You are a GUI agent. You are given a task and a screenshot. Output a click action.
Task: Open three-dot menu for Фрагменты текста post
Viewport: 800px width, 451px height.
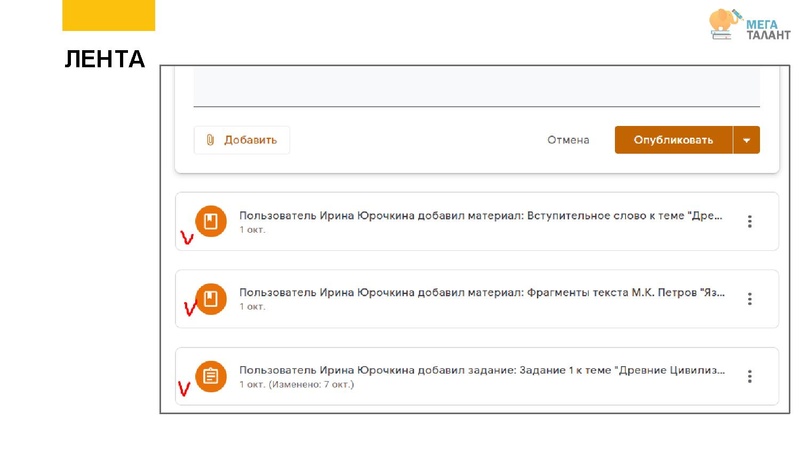[749, 299]
